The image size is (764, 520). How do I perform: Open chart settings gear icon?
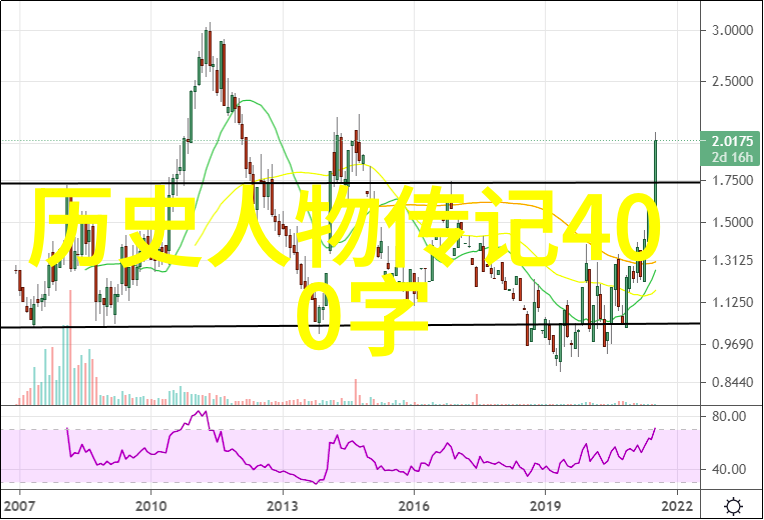733,506
